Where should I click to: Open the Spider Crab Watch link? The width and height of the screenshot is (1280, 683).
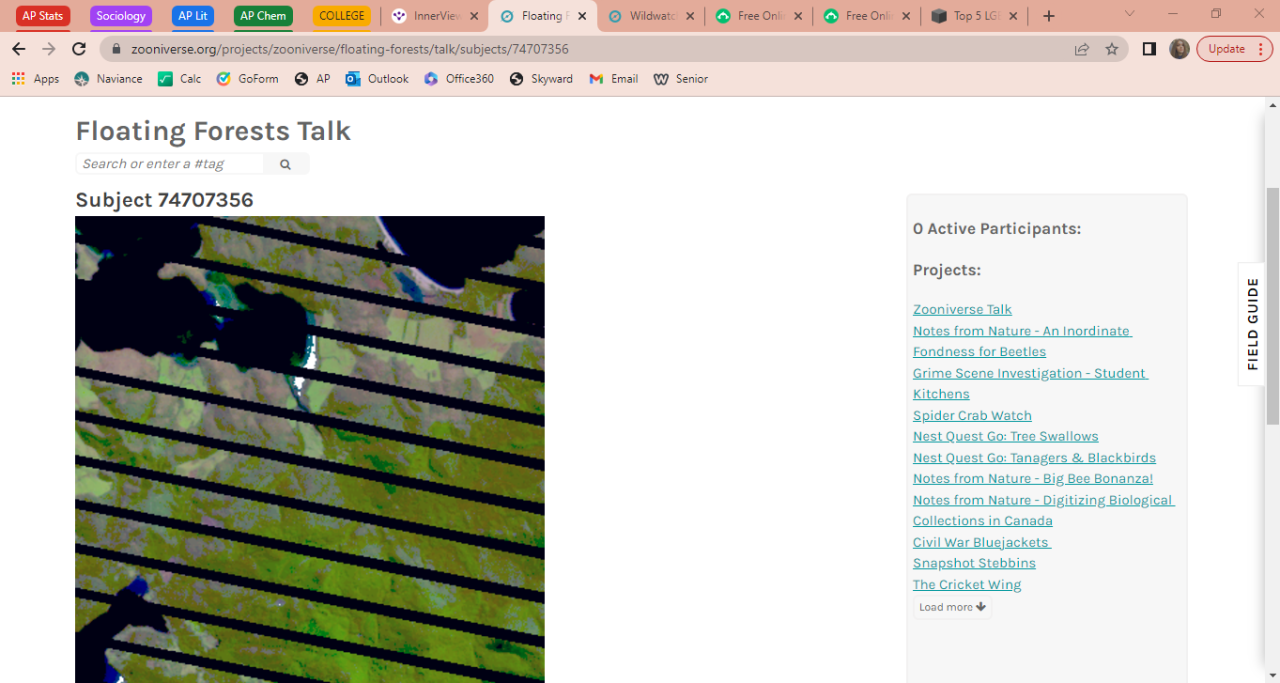pyautogui.click(x=972, y=416)
